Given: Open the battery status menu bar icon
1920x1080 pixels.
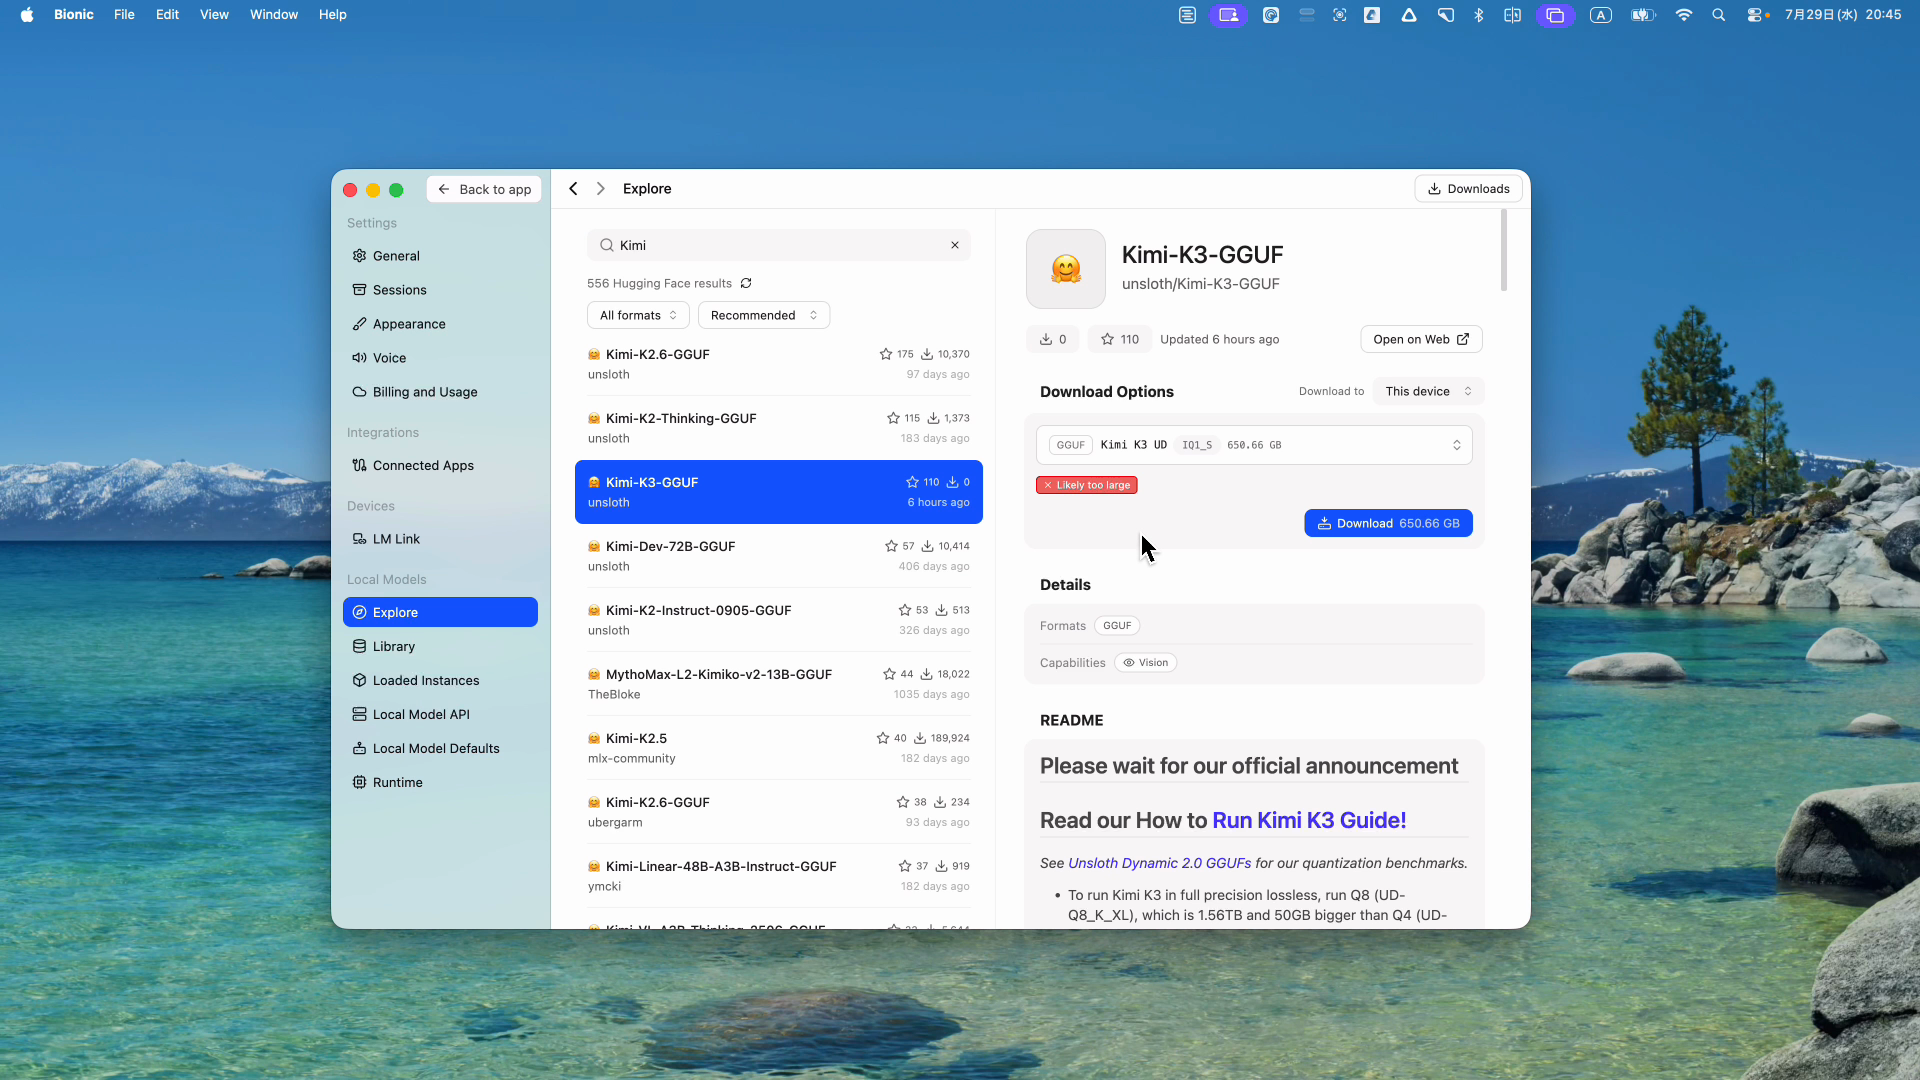Looking at the screenshot, I should click(x=1643, y=15).
